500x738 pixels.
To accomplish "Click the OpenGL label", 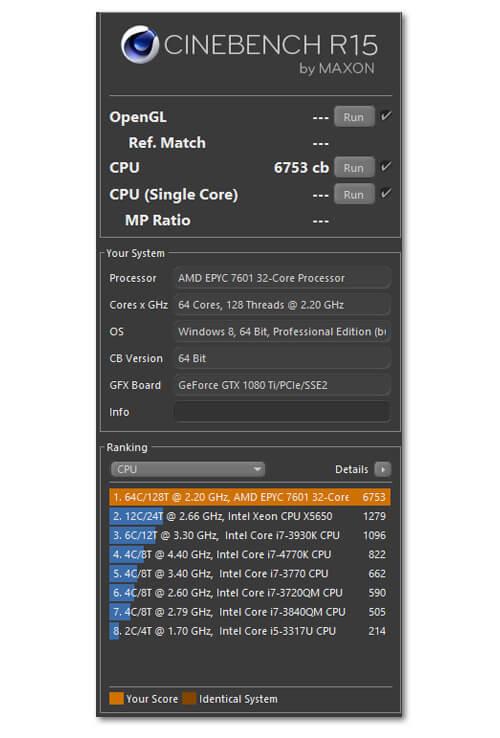I will click(138, 117).
